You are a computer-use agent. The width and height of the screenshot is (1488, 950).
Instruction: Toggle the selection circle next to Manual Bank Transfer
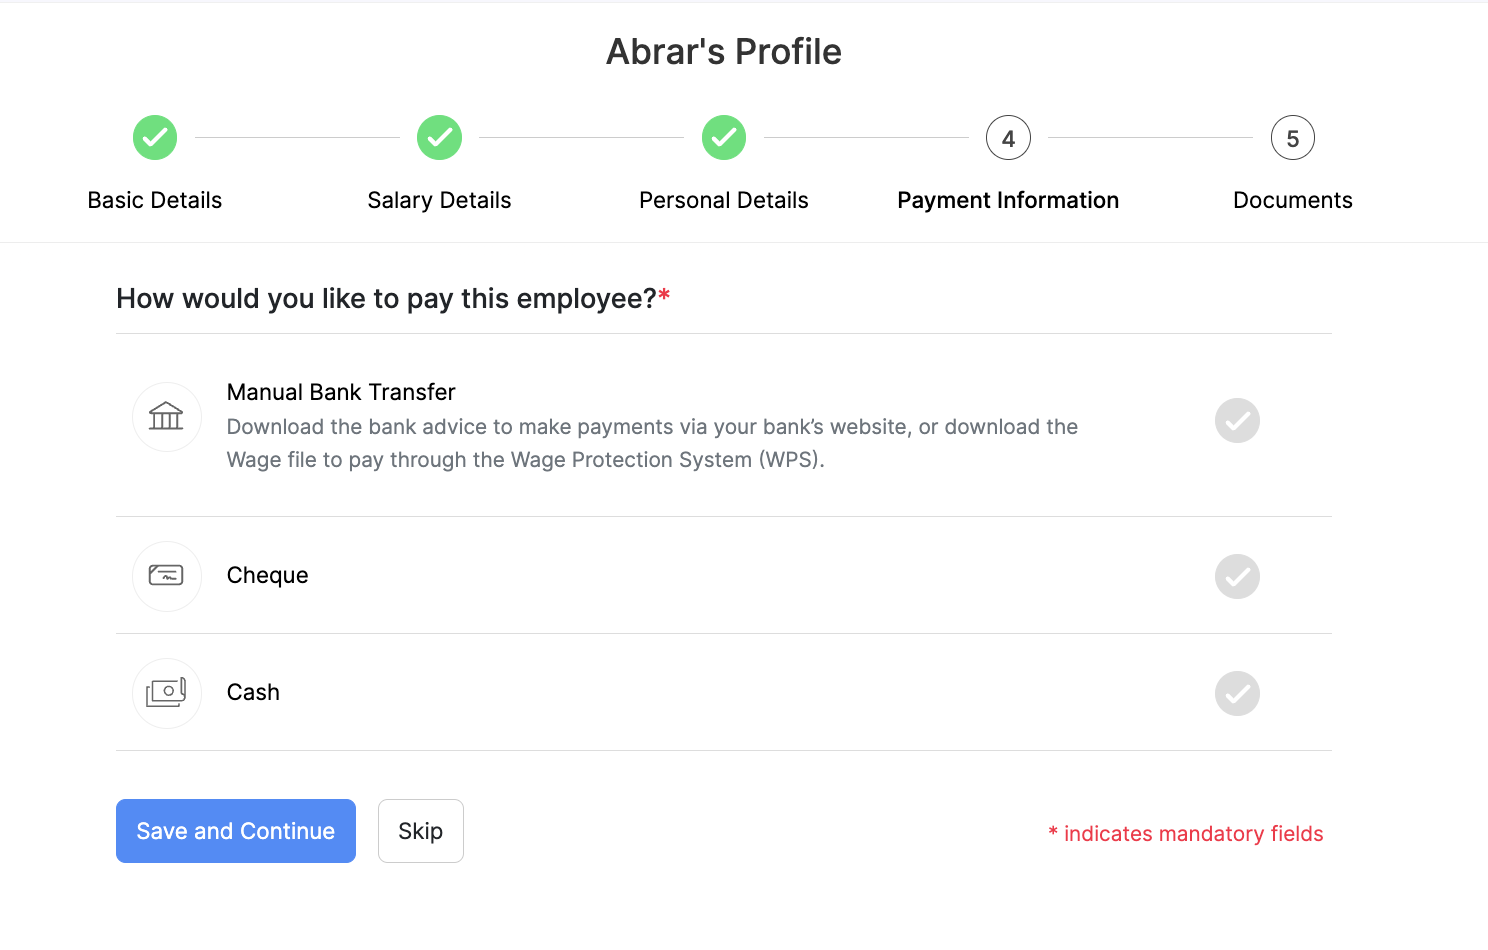(1236, 420)
